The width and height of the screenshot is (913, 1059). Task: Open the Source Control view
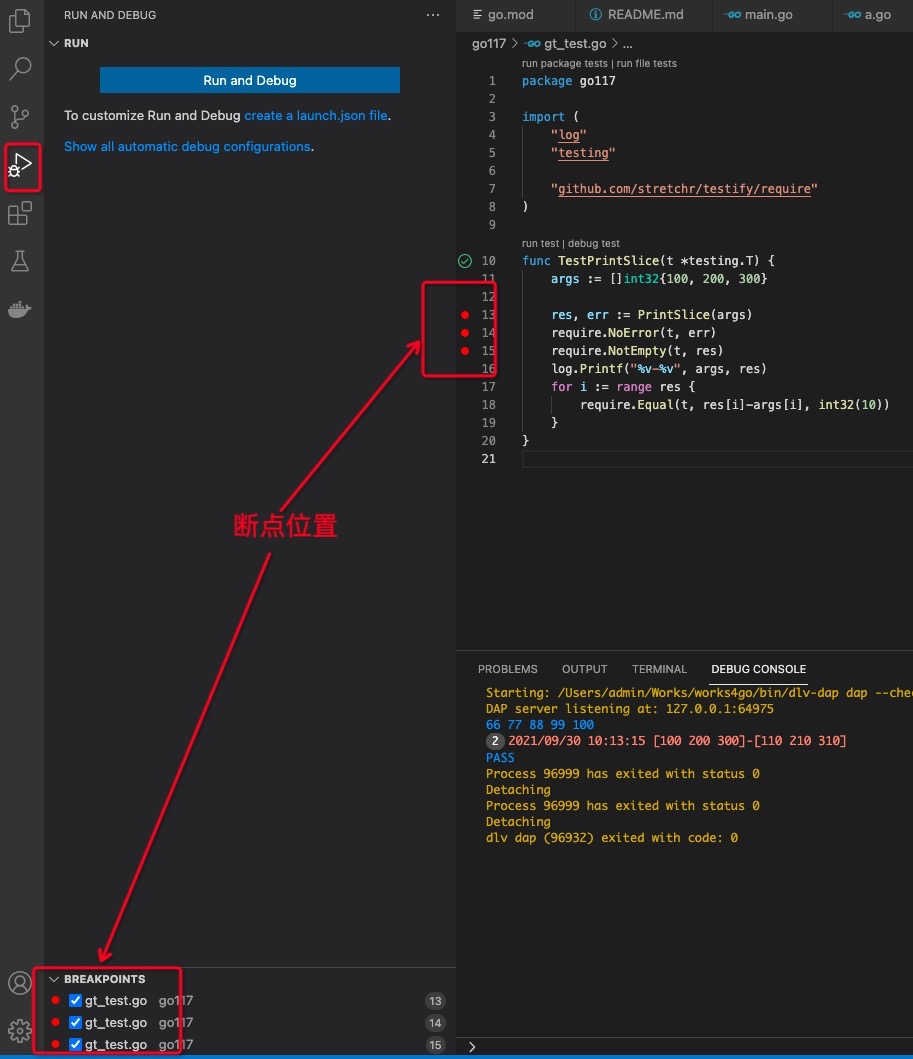pyautogui.click(x=20, y=117)
